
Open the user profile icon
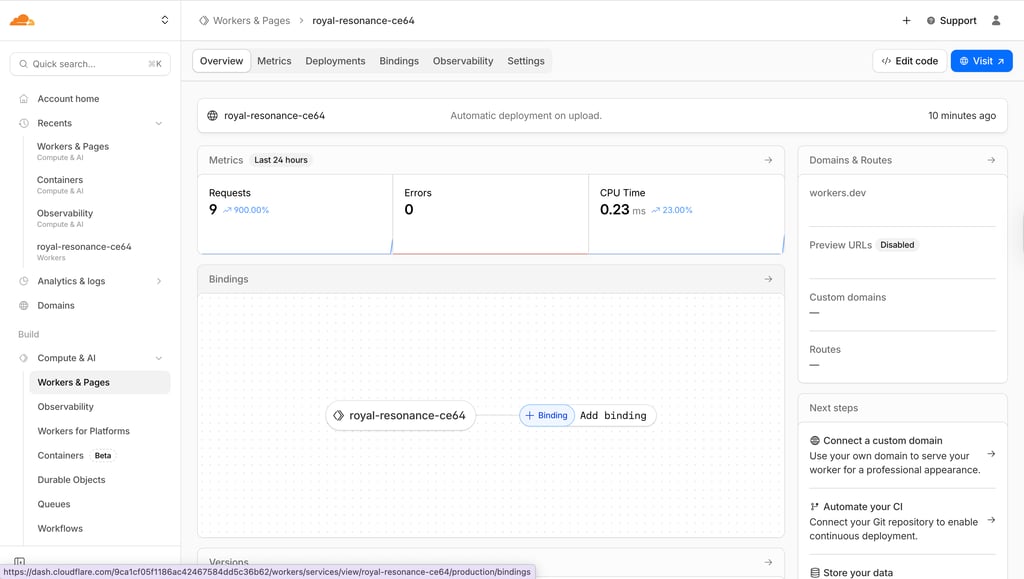coord(996,21)
